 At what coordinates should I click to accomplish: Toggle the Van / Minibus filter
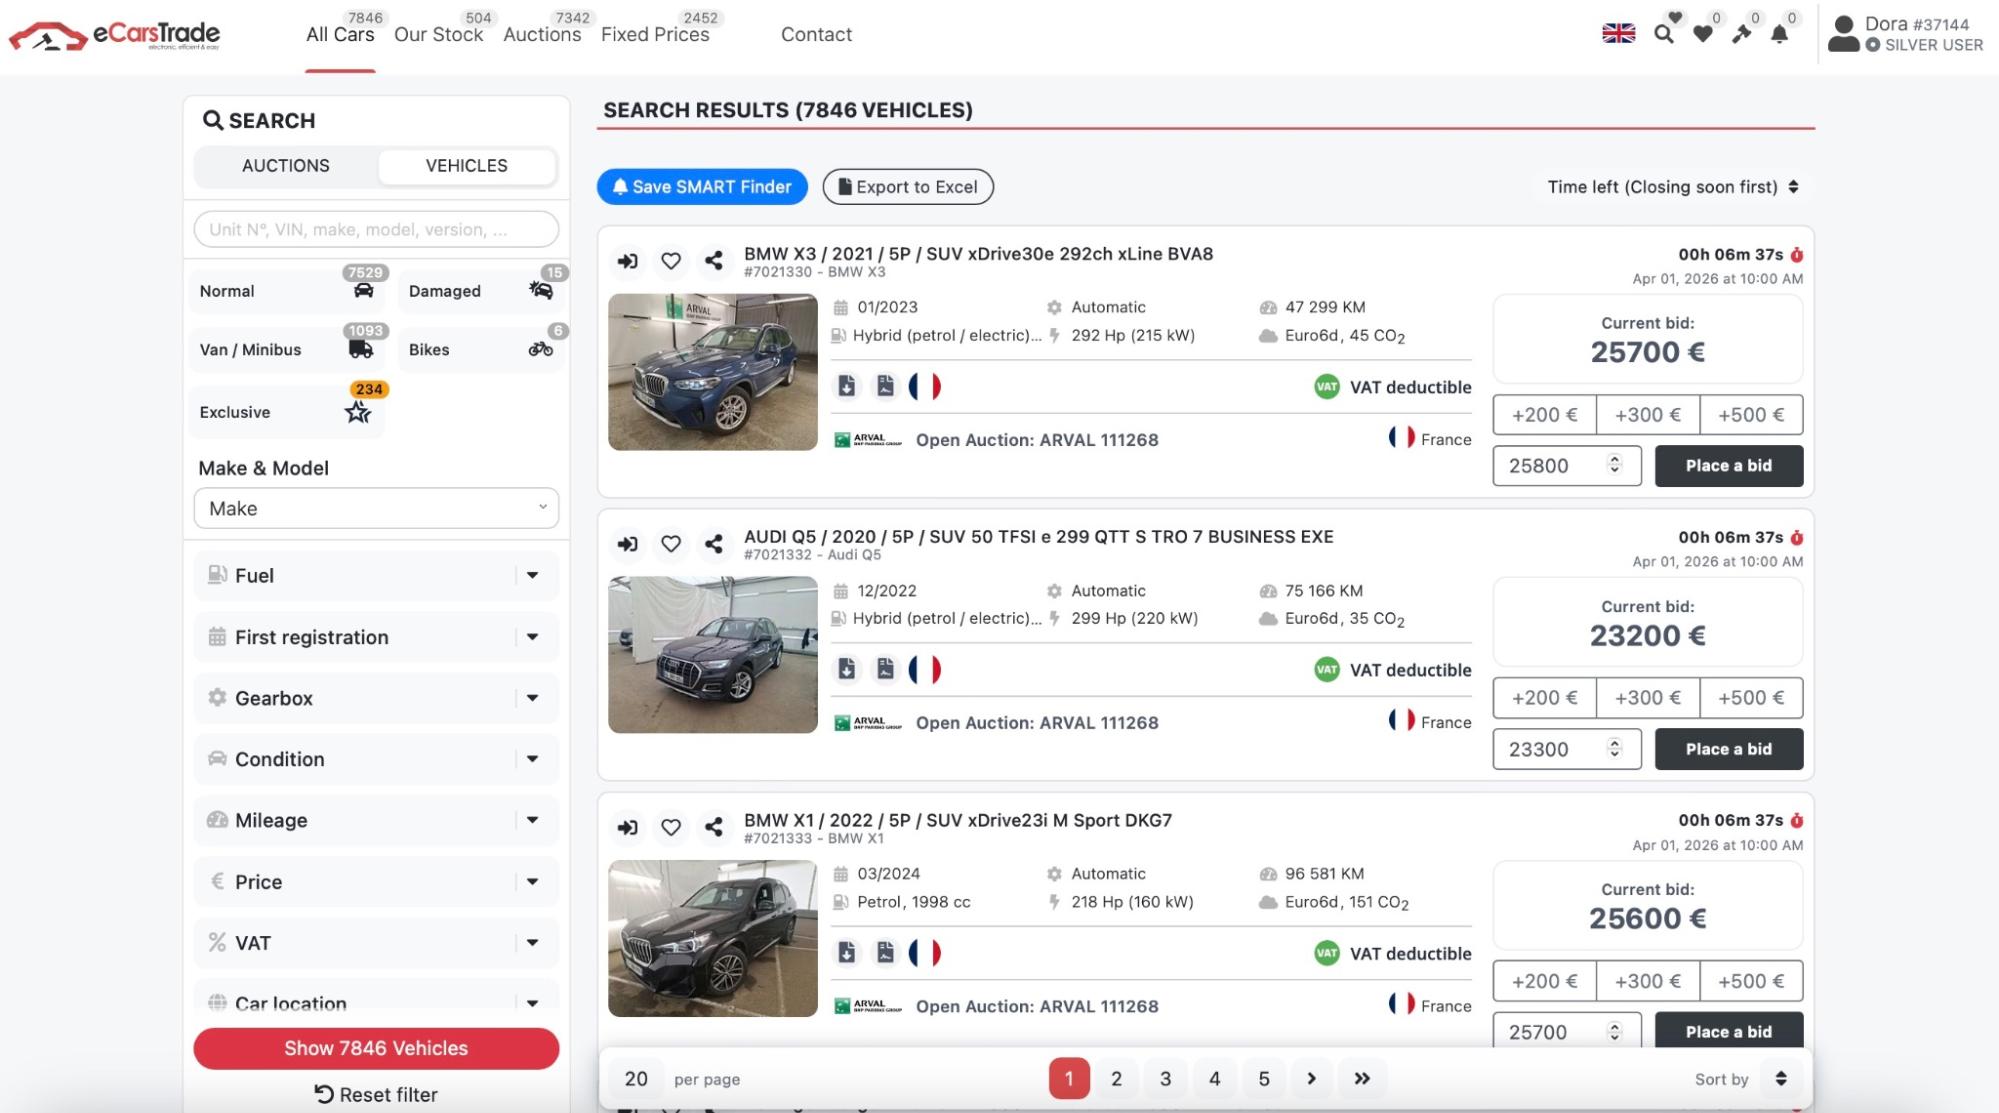pos(285,349)
